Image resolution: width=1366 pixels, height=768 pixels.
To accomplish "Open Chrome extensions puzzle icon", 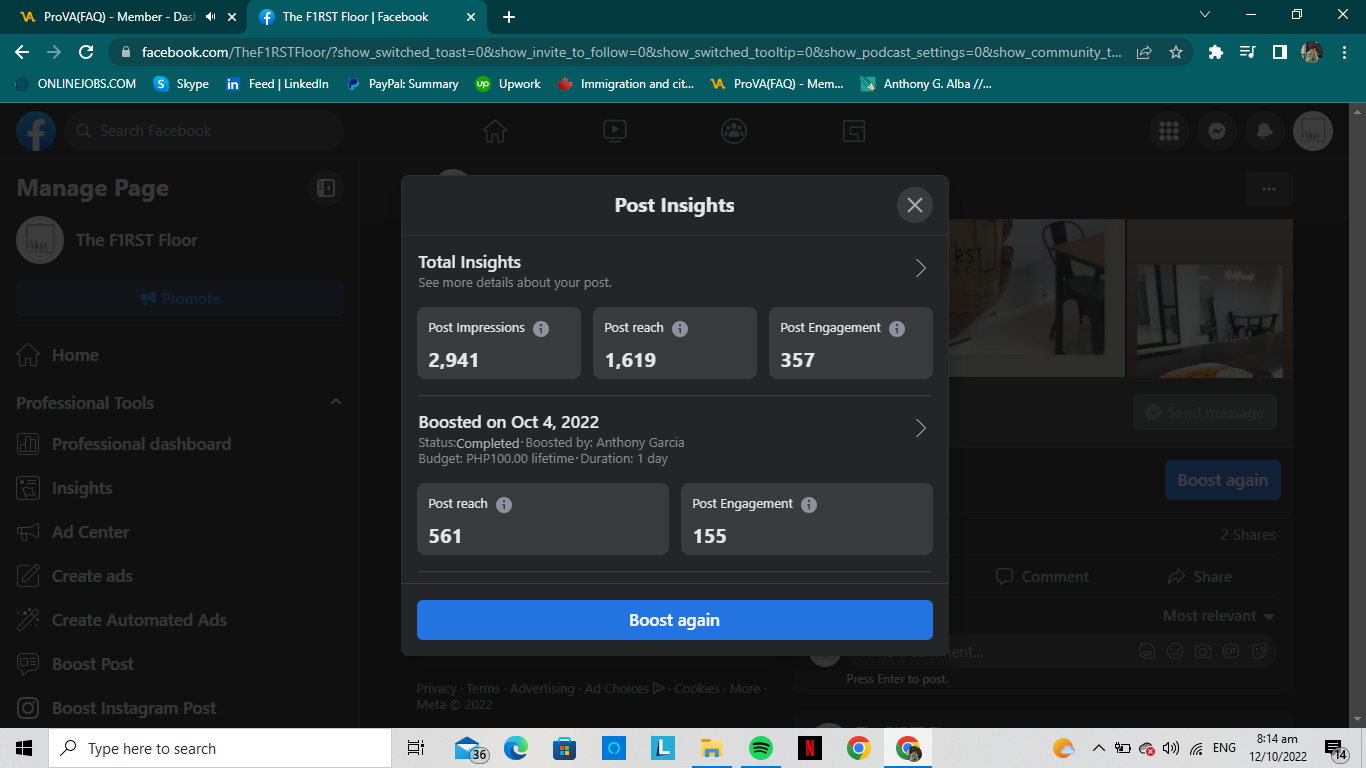I will point(1216,52).
